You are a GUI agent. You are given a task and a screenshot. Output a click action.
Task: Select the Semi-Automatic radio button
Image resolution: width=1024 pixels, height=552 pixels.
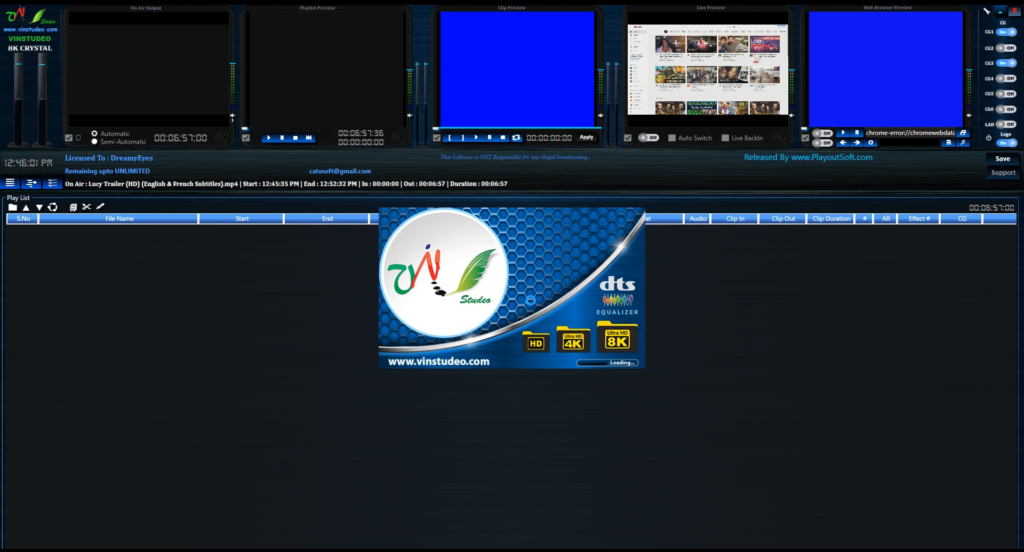coord(95,142)
